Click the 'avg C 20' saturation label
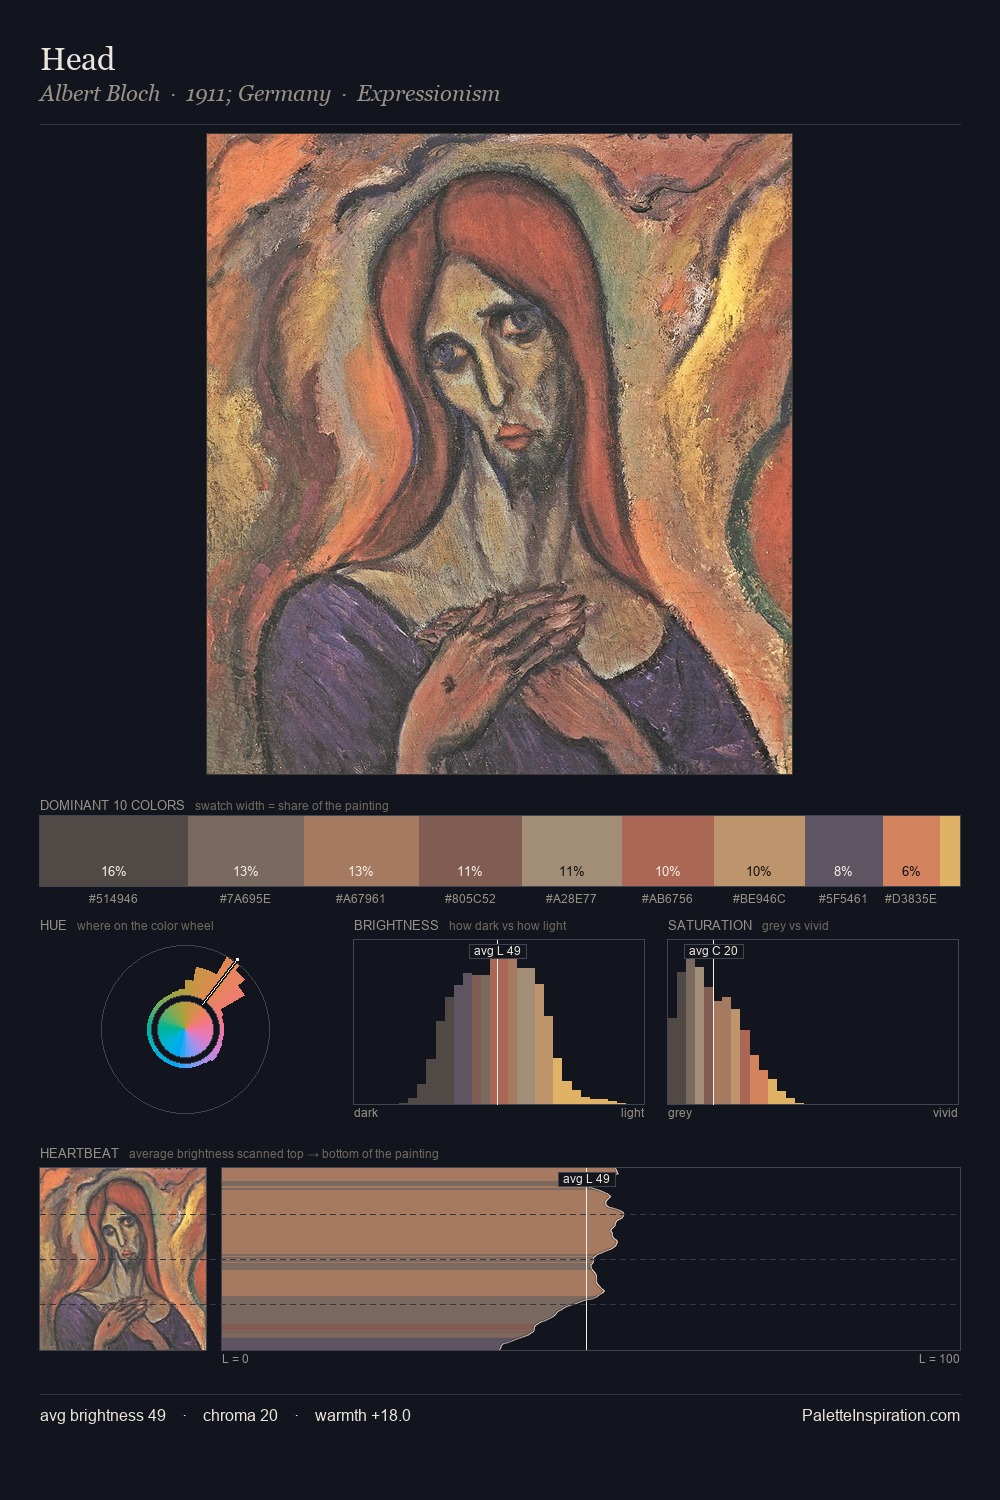 point(713,951)
